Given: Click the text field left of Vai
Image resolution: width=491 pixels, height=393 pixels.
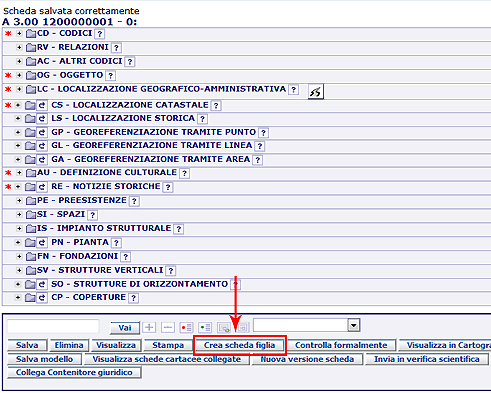Looking at the screenshot, I should coord(53,327).
